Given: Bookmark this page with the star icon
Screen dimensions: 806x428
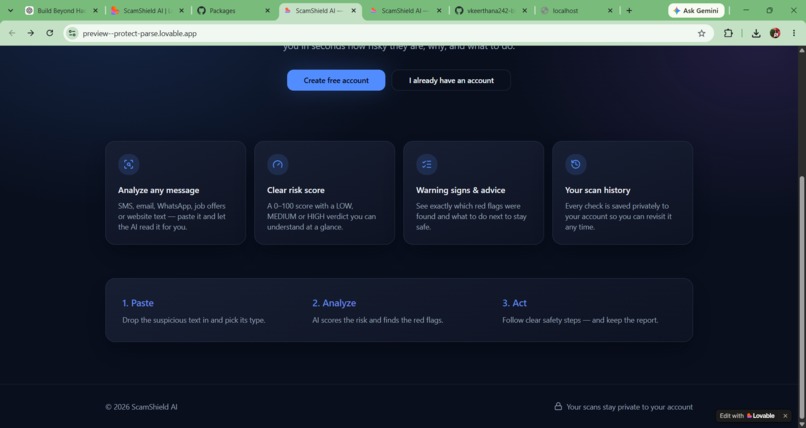Looking at the screenshot, I should (x=701, y=33).
